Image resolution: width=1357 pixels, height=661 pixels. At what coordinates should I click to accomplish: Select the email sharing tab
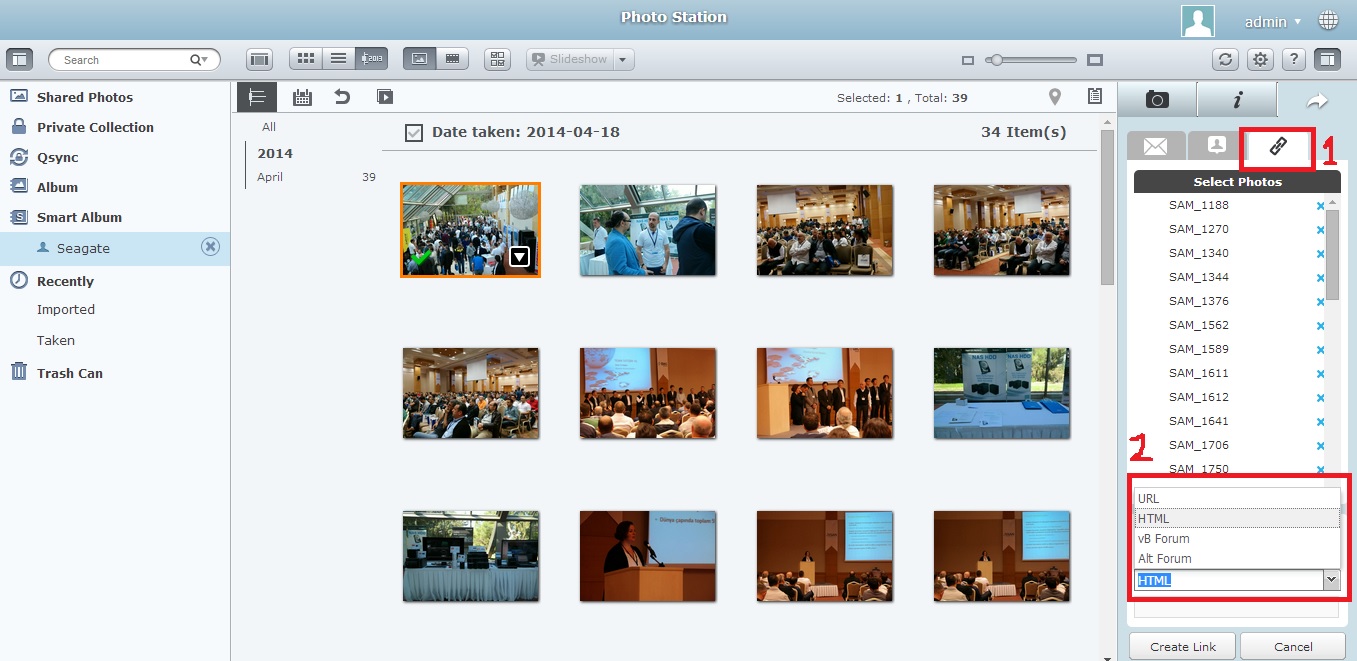point(1156,146)
